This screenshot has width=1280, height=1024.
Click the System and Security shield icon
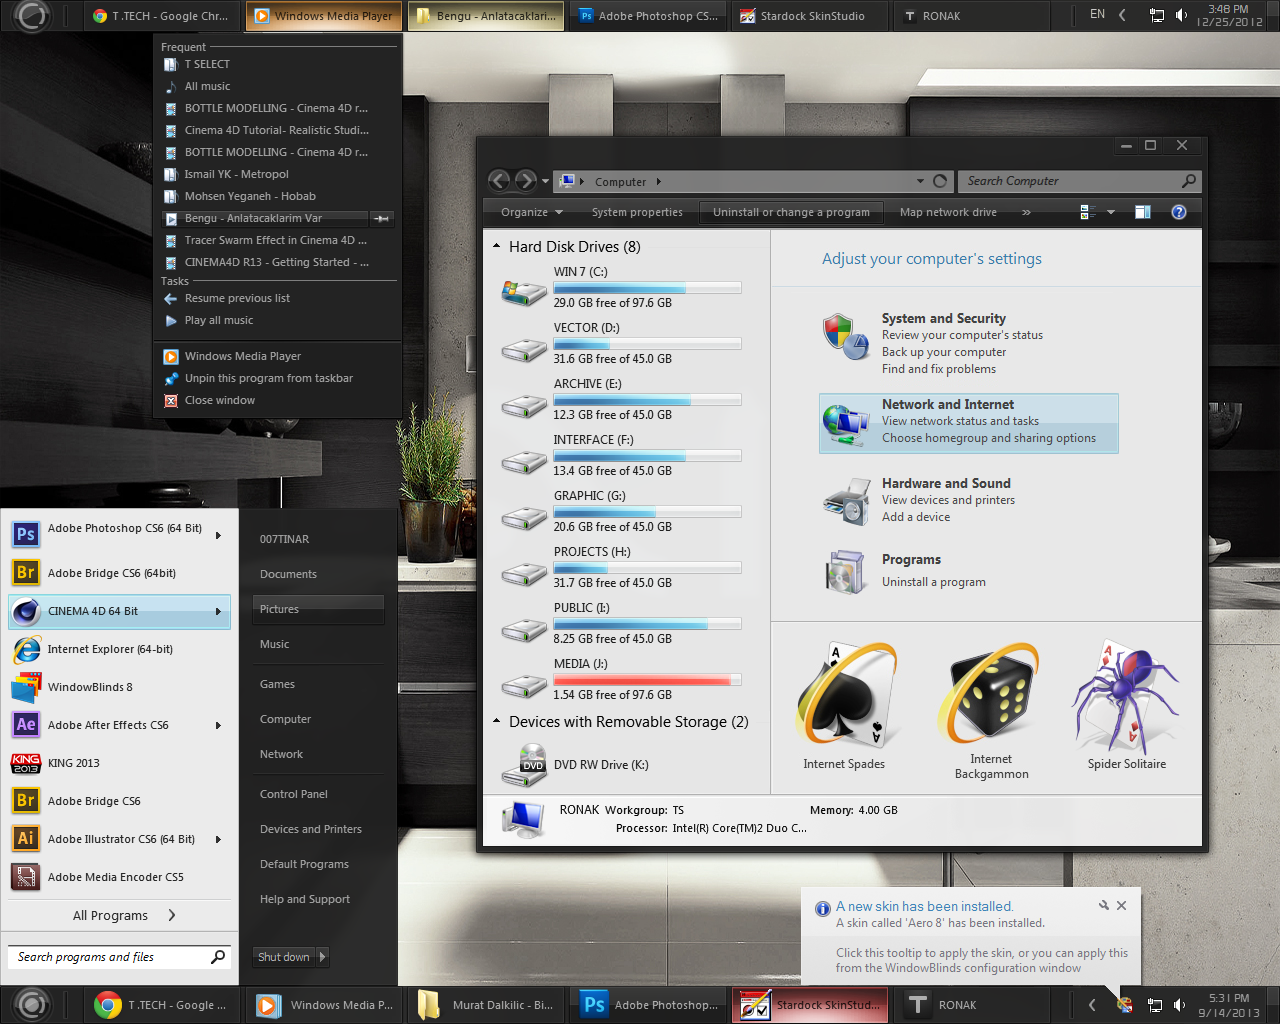[x=845, y=336]
